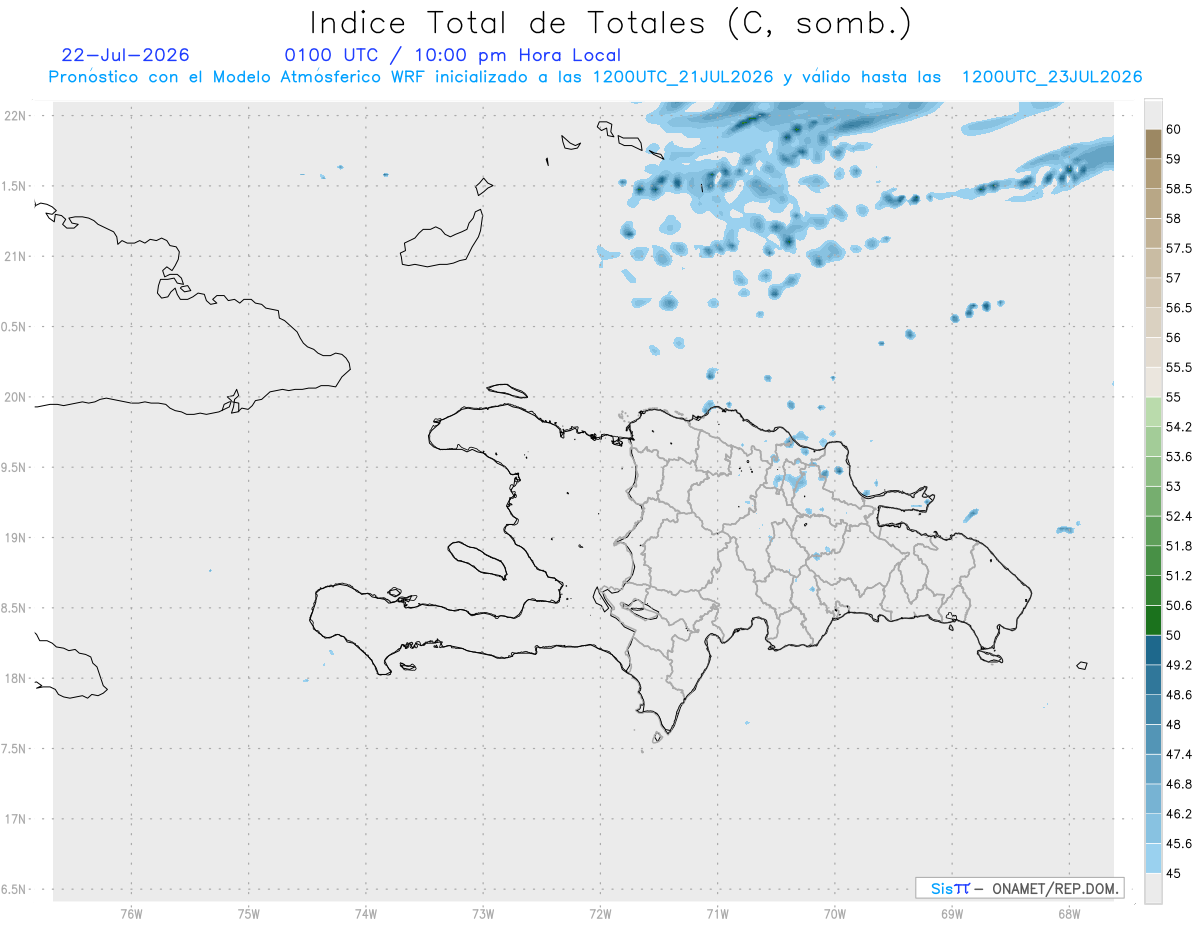Click the latitude label "19N"
This screenshot has height=927, width=1200.
17,538
